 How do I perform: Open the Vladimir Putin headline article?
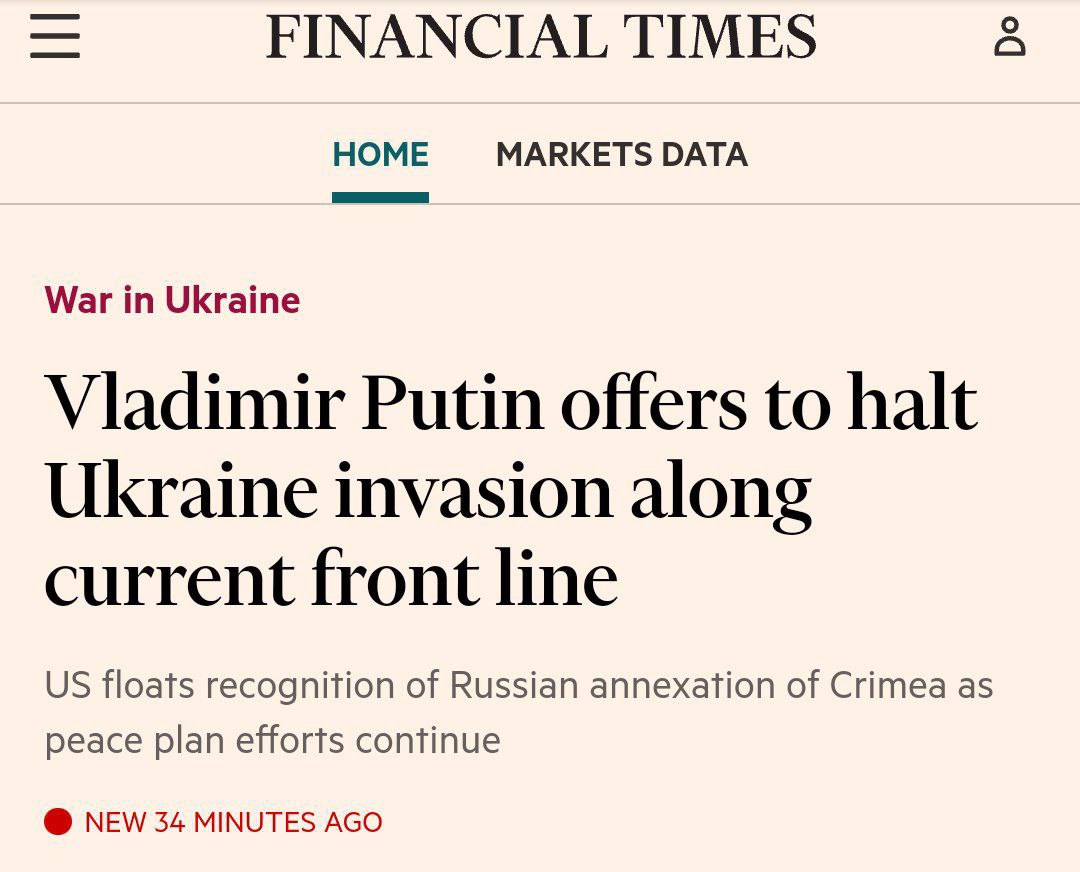(x=510, y=405)
